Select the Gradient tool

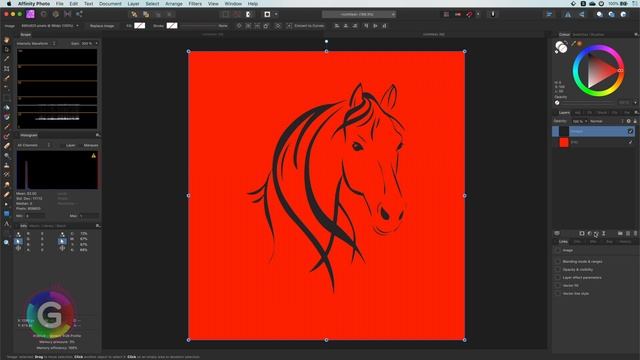(7, 117)
